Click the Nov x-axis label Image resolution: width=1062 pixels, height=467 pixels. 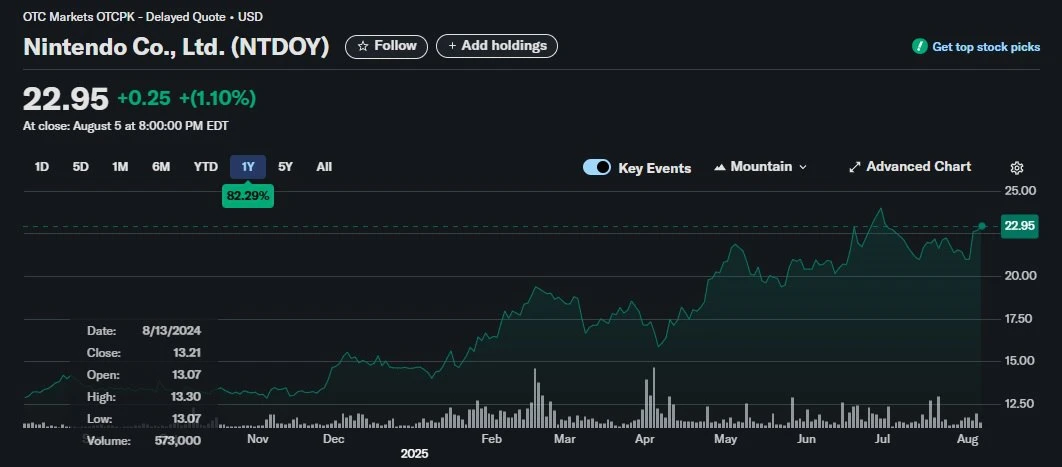pos(258,439)
